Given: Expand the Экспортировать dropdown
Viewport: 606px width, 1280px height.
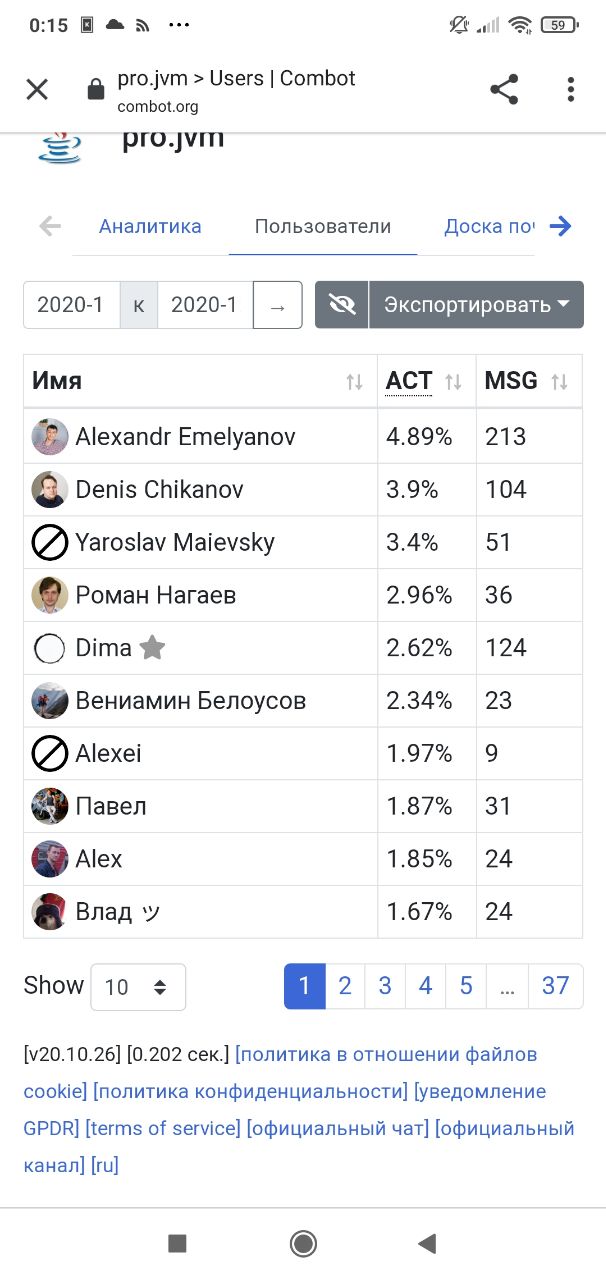Looking at the screenshot, I should pos(476,304).
